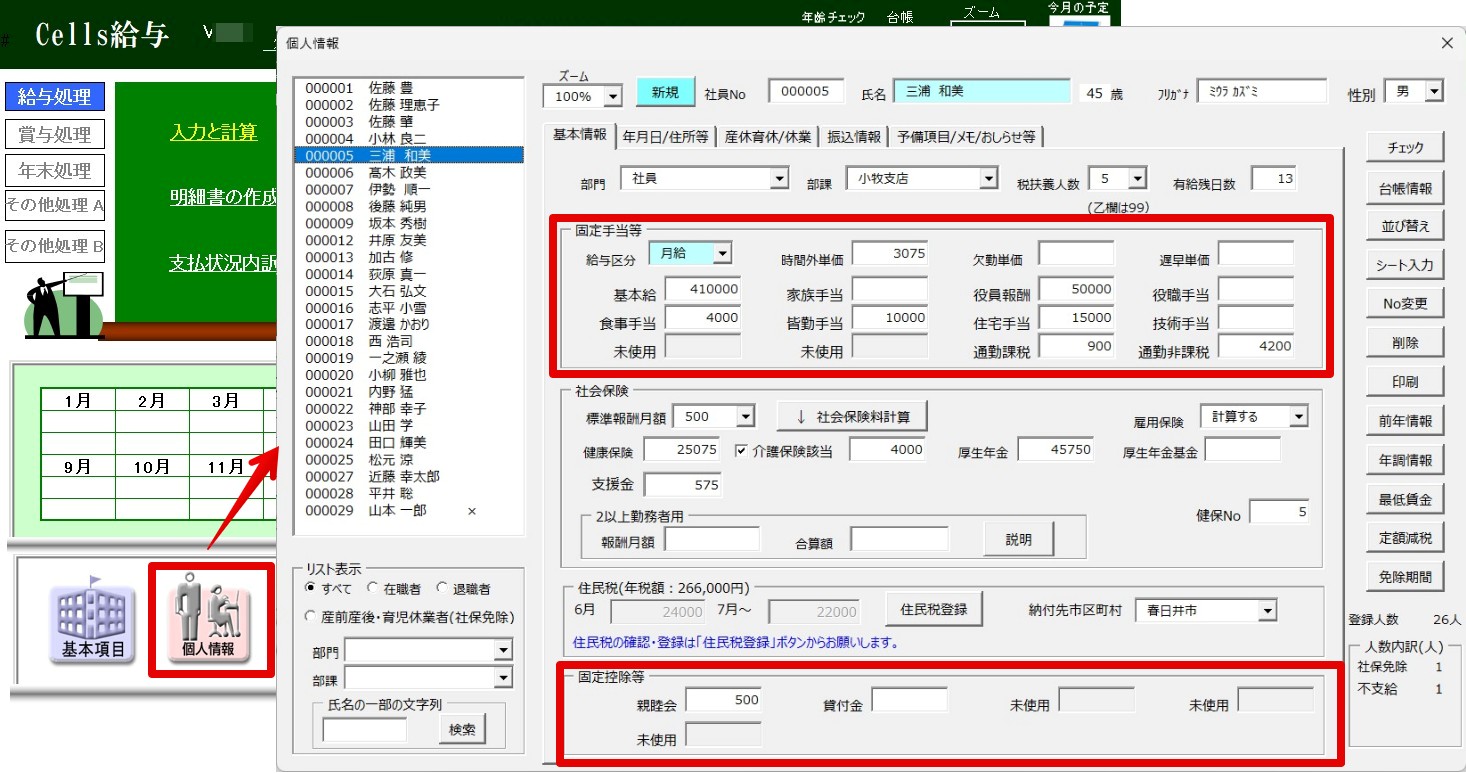
Task: Click the 最低賃金 button
Action: pyautogui.click(x=1405, y=499)
